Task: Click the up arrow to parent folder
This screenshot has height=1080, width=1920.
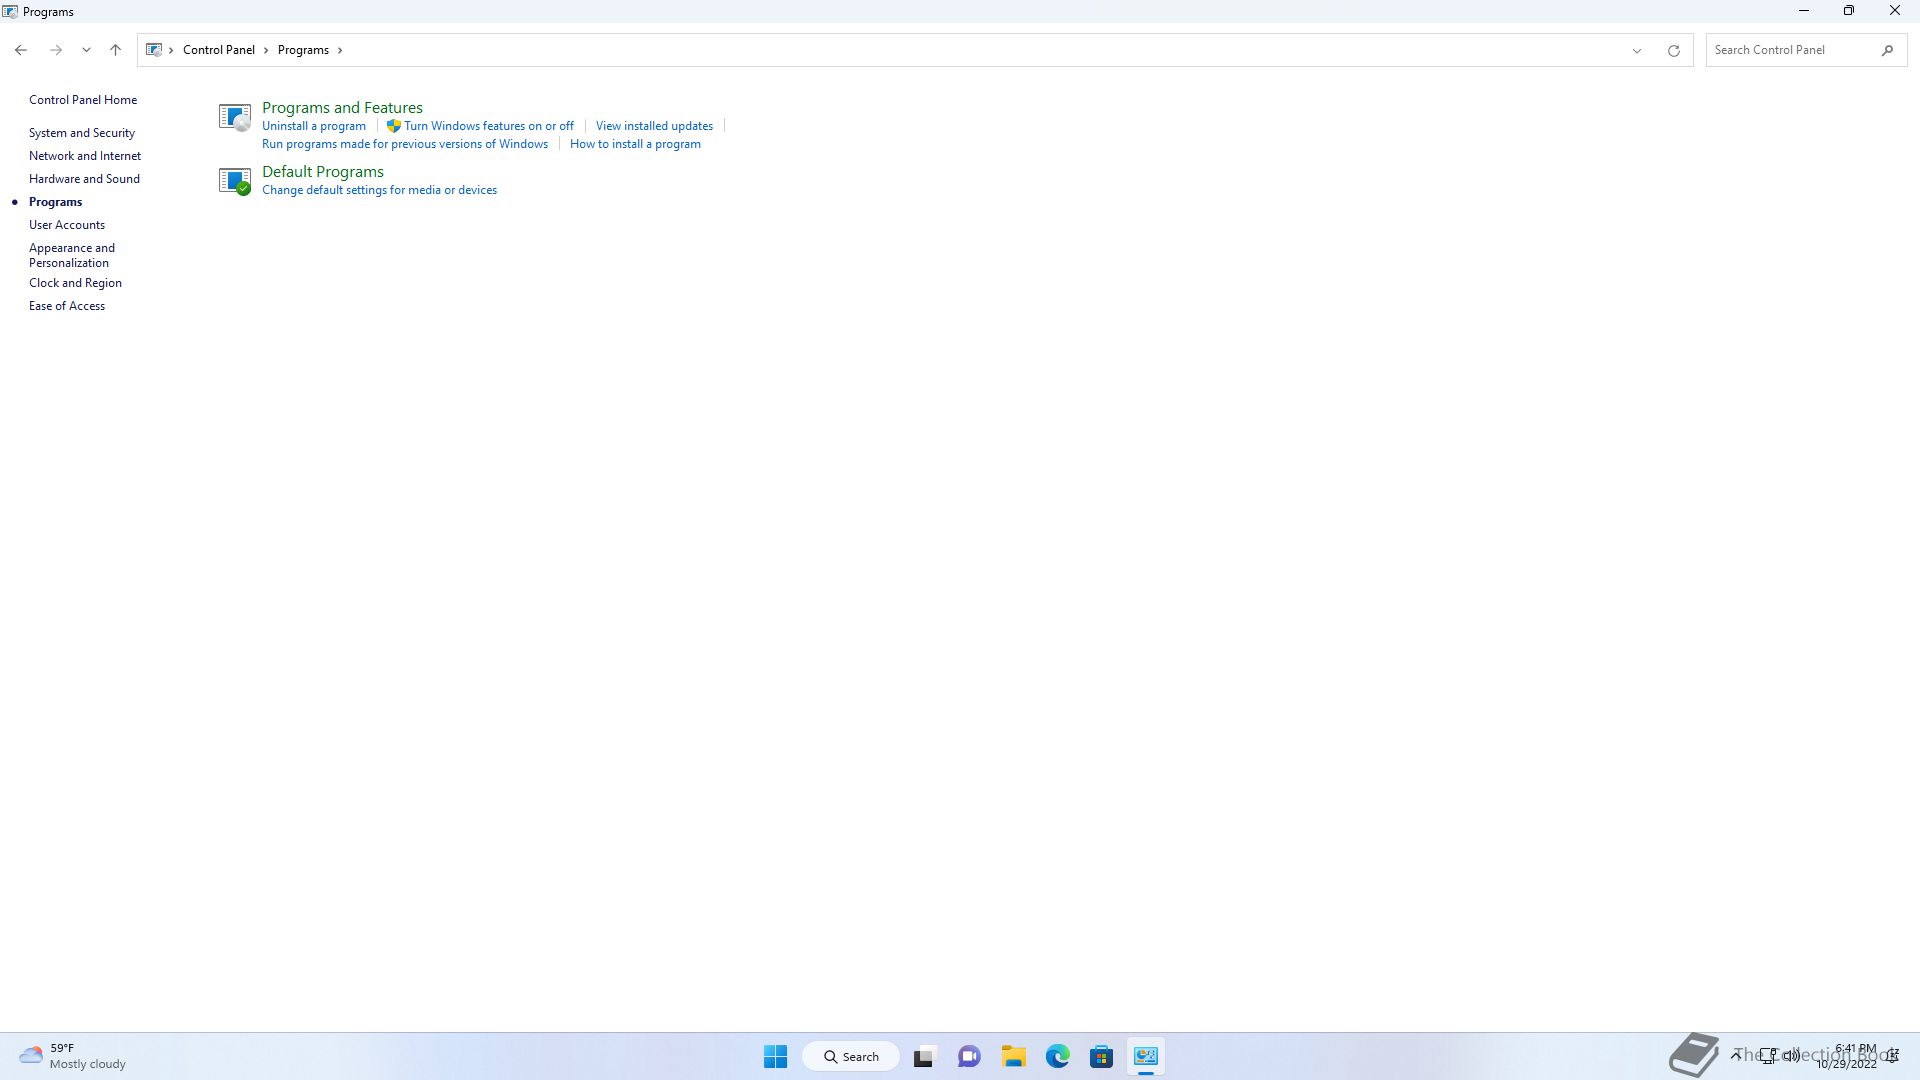Action: [x=115, y=50]
